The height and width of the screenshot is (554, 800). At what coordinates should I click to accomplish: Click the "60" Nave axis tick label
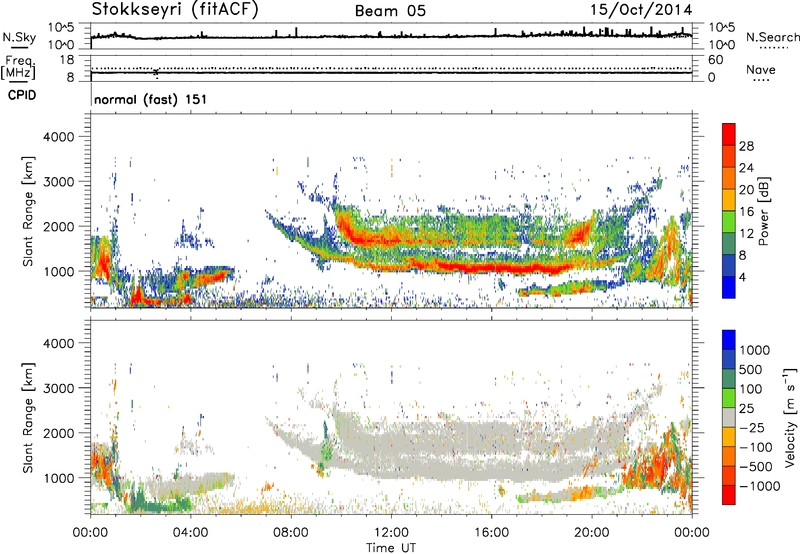(715, 60)
